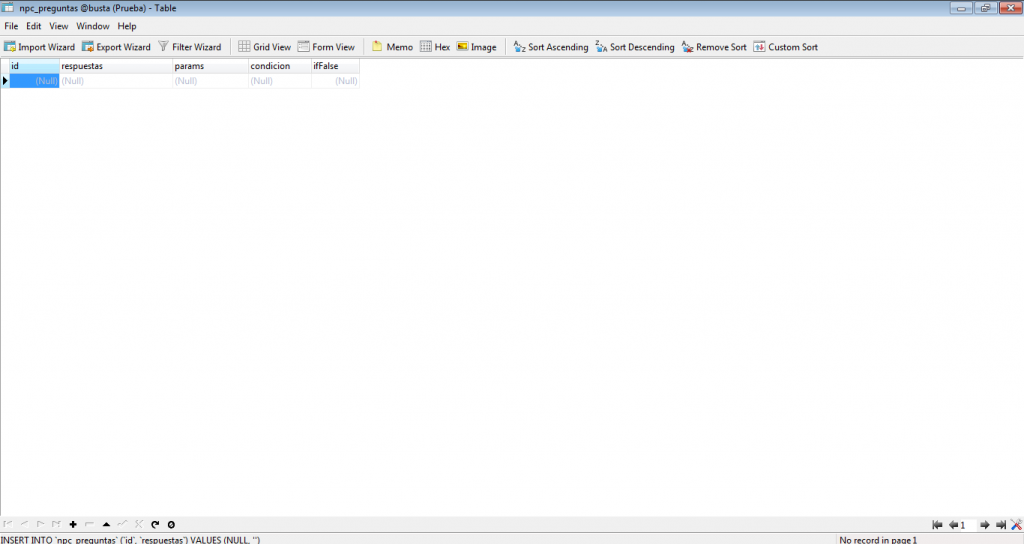
Task: Select the condicion (Null) cell
Action: (280, 81)
